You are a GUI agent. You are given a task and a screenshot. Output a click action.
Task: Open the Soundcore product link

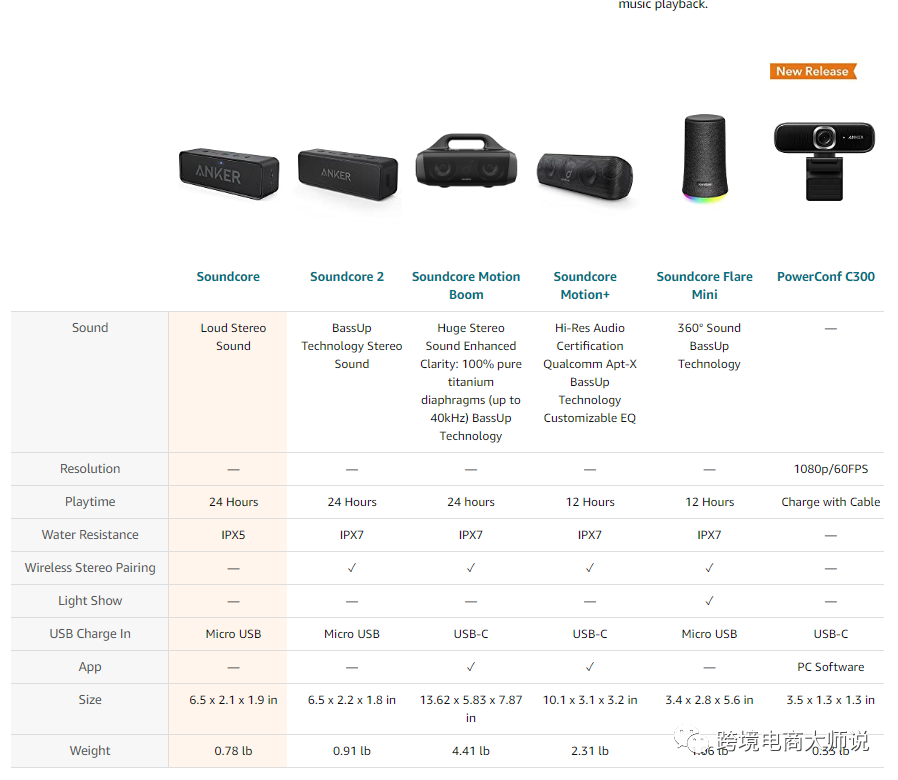pyautogui.click(x=228, y=277)
